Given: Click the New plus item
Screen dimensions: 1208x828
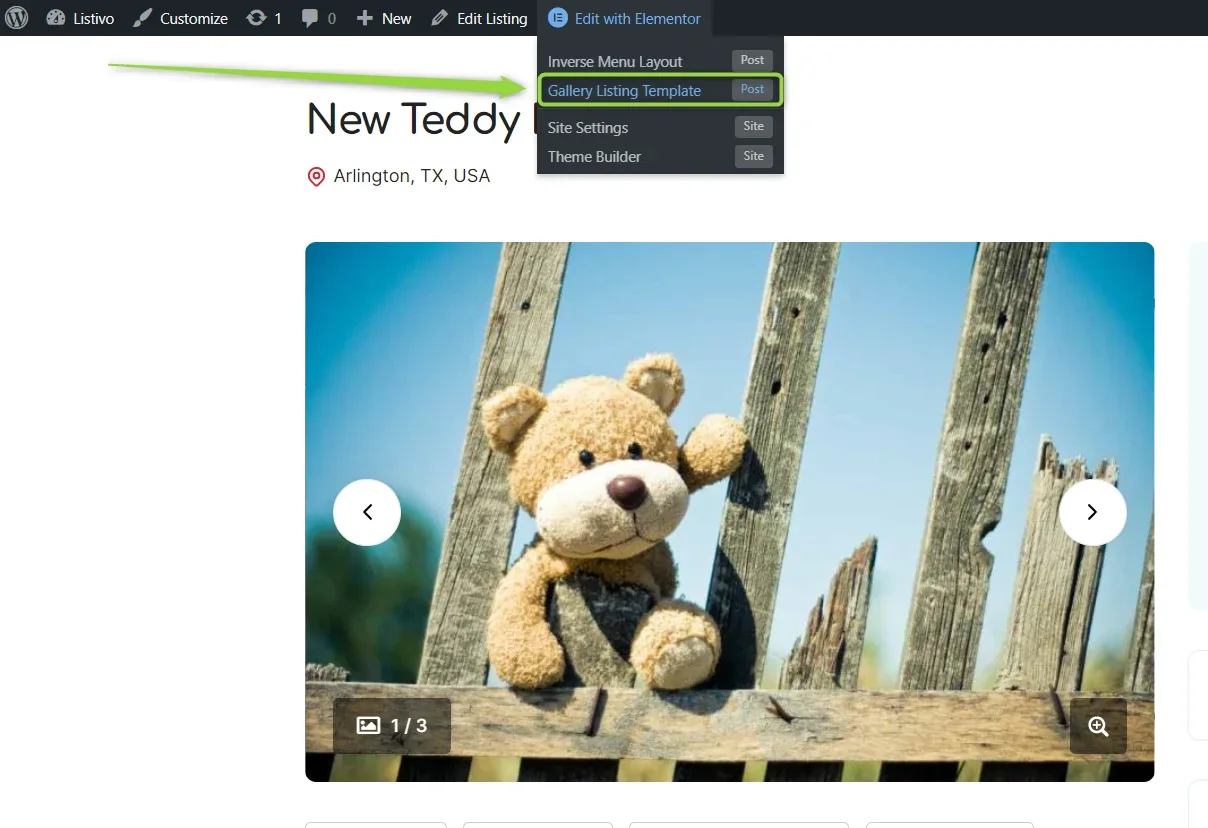Looking at the screenshot, I should 384,18.
